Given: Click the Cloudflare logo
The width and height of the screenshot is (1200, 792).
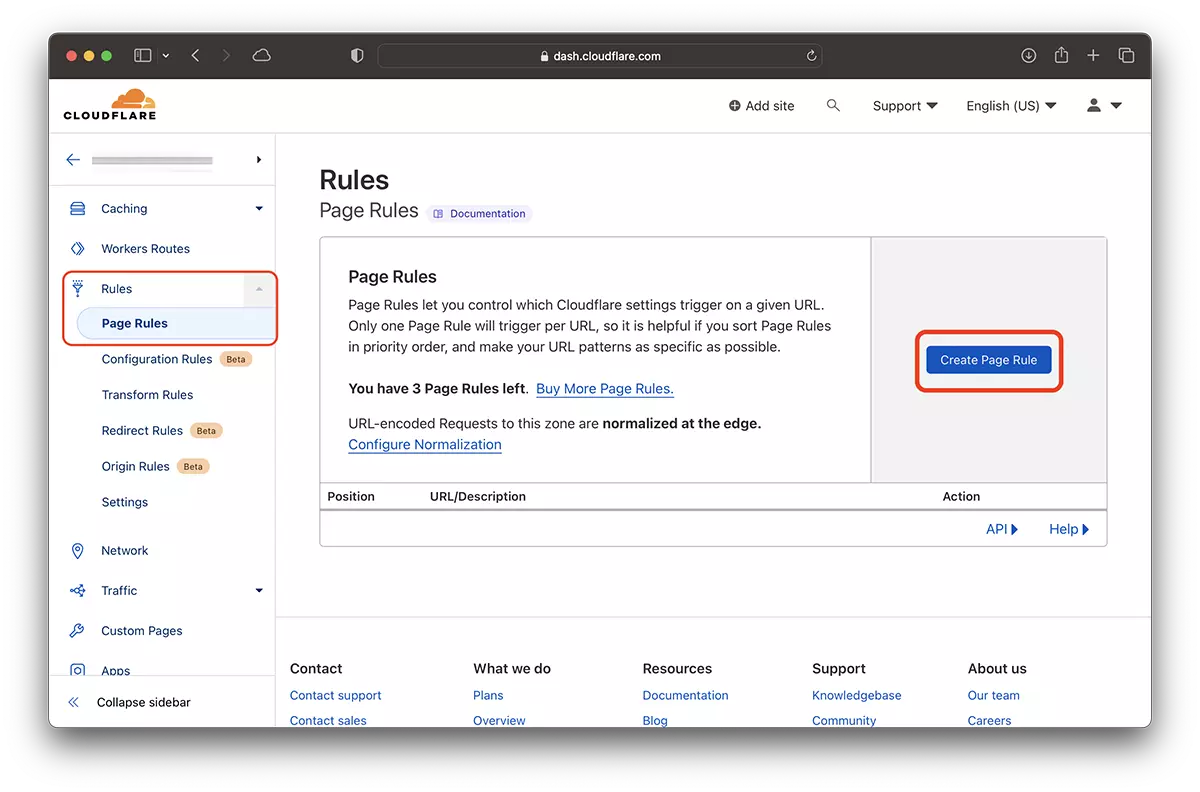Looking at the screenshot, I should click(109, 105).
